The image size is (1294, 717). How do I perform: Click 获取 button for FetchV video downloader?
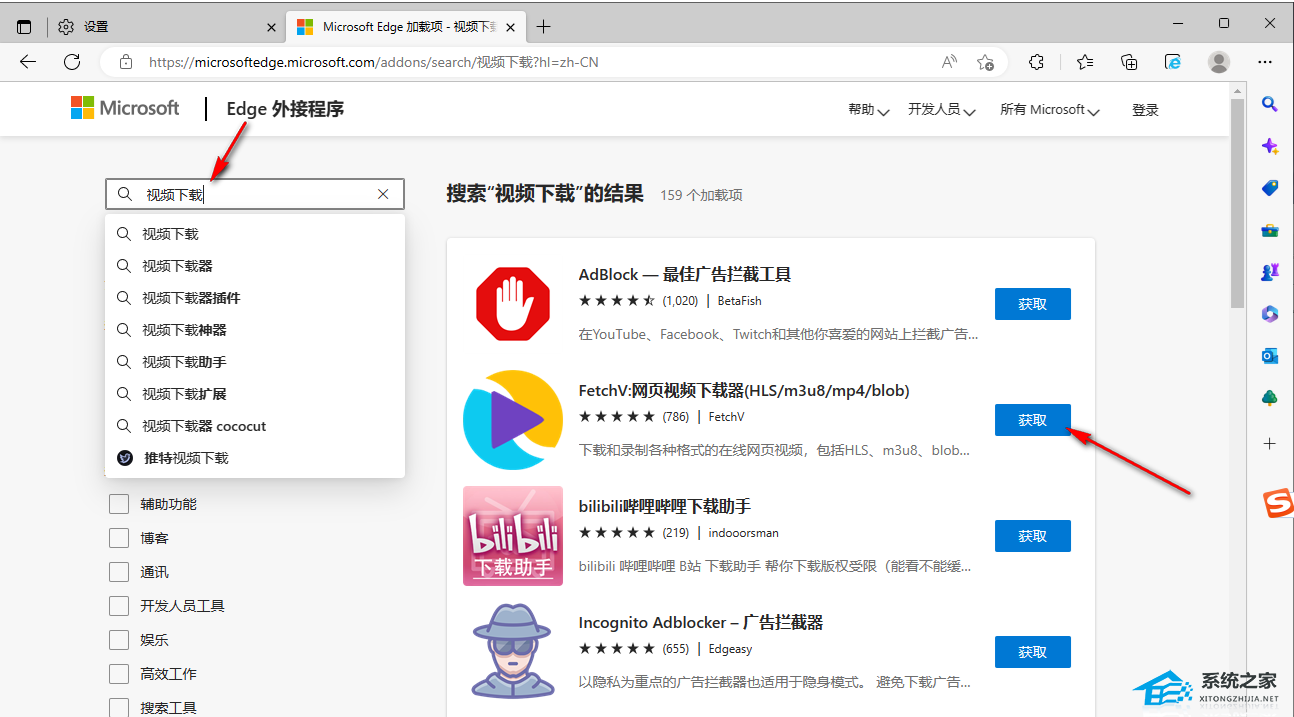pyautogui.click(x=1032, y=420)
